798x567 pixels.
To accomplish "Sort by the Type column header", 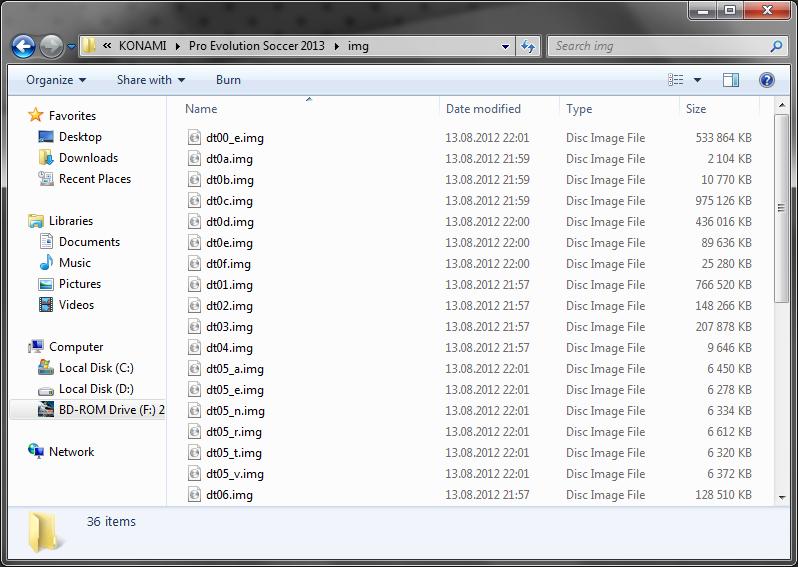I will click(579, 109).
